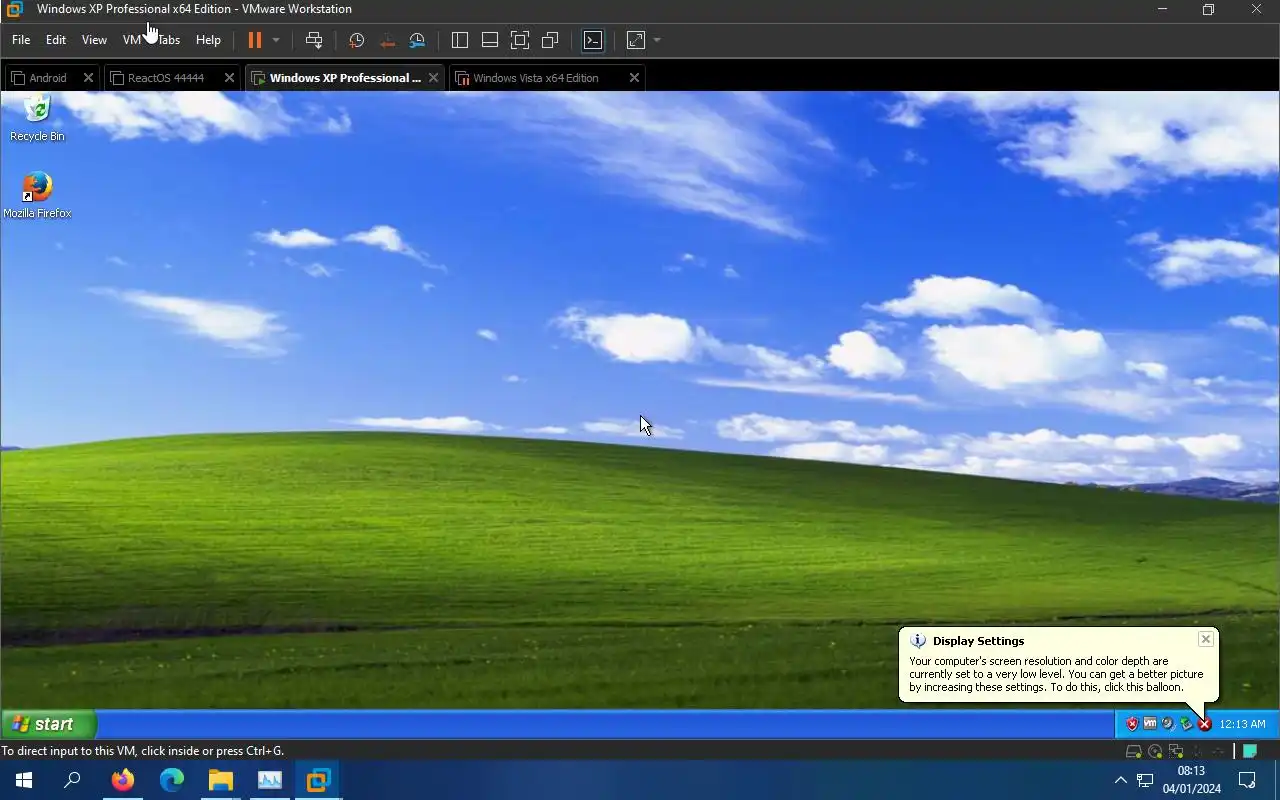Open the Tabs menu
The width and height of the screenshot is (1280, 800).
point(169,40)
